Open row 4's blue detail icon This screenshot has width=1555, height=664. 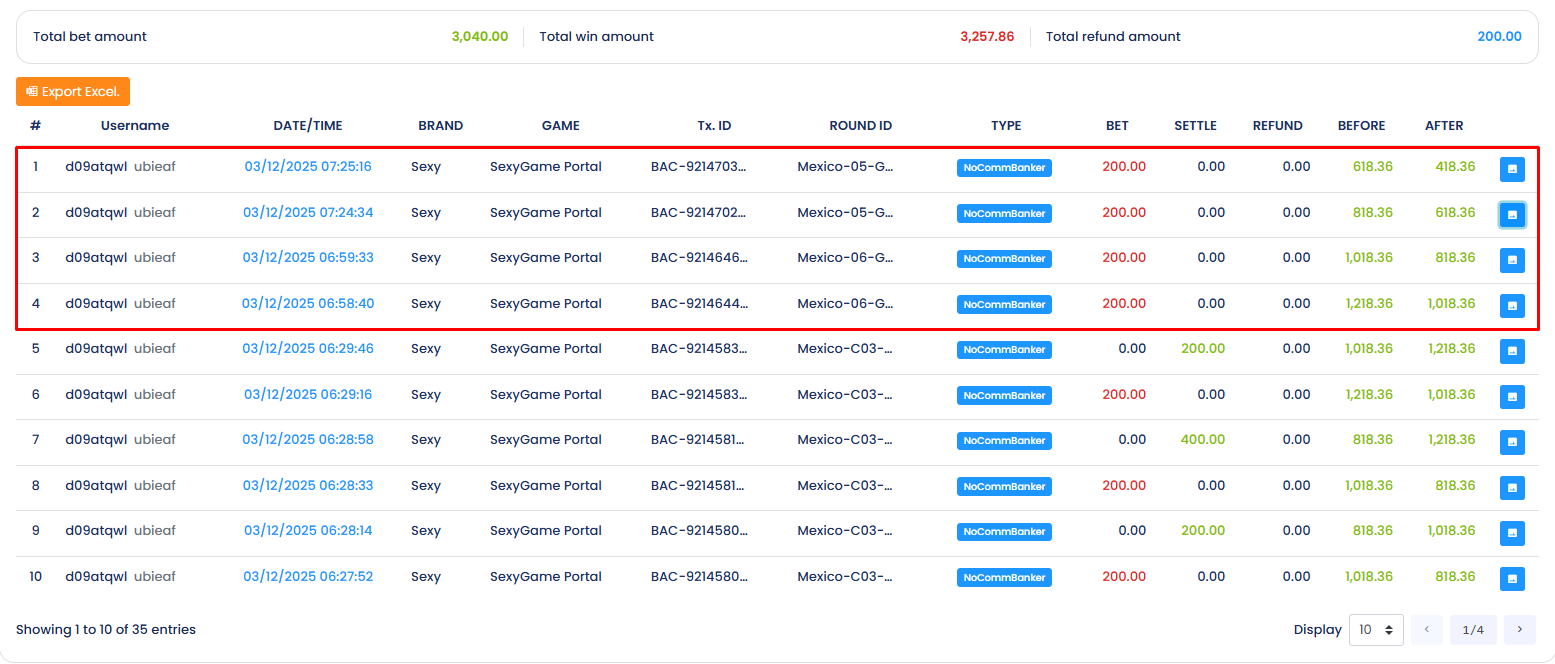click(1512, 305)
